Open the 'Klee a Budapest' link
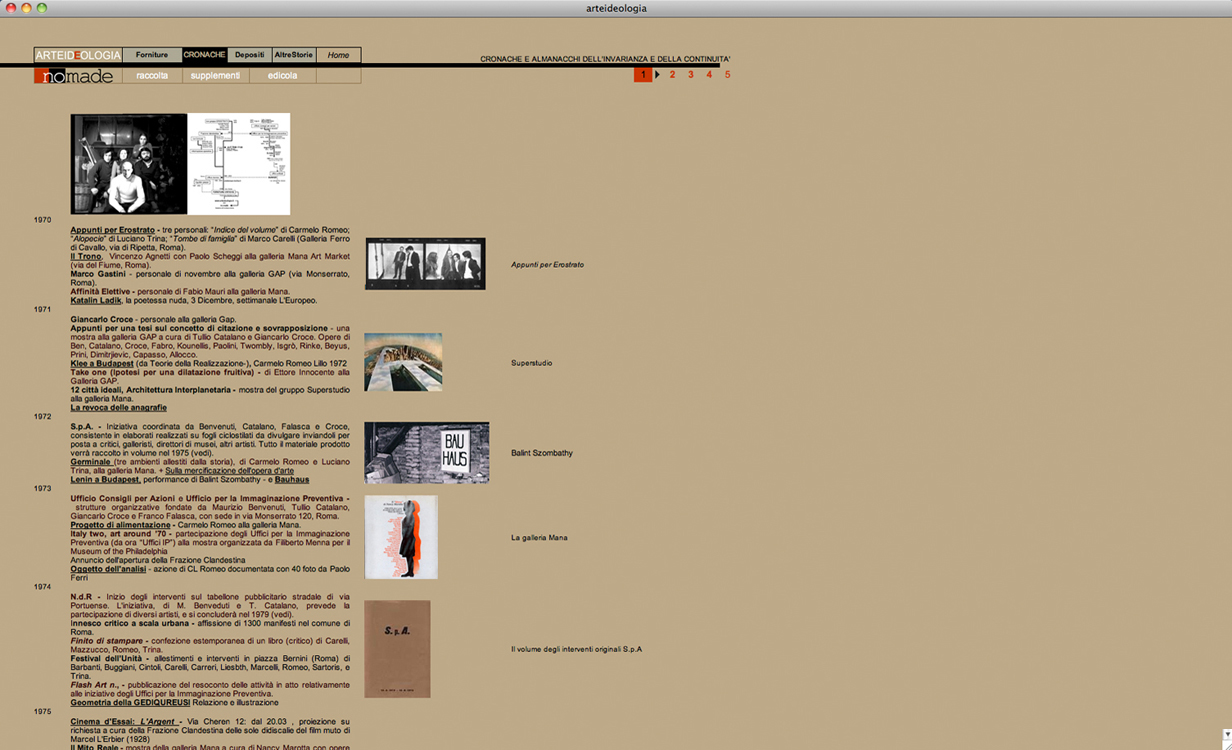The width and height of the screenshot is (1232, 750). (x=103, y=363)
